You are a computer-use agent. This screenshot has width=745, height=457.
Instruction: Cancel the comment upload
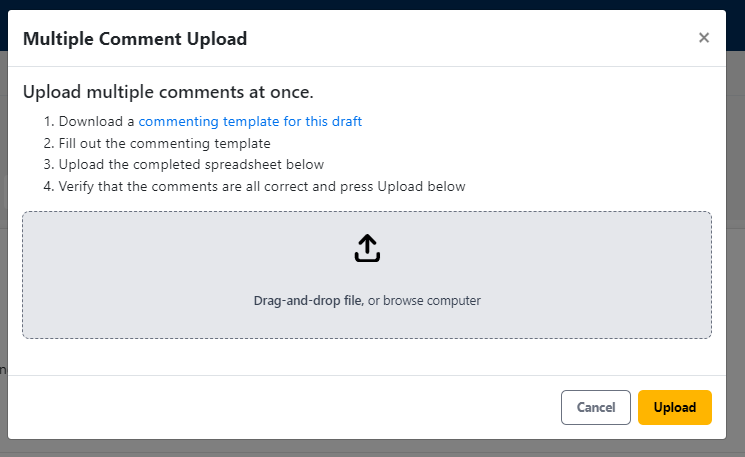point(596,408)
